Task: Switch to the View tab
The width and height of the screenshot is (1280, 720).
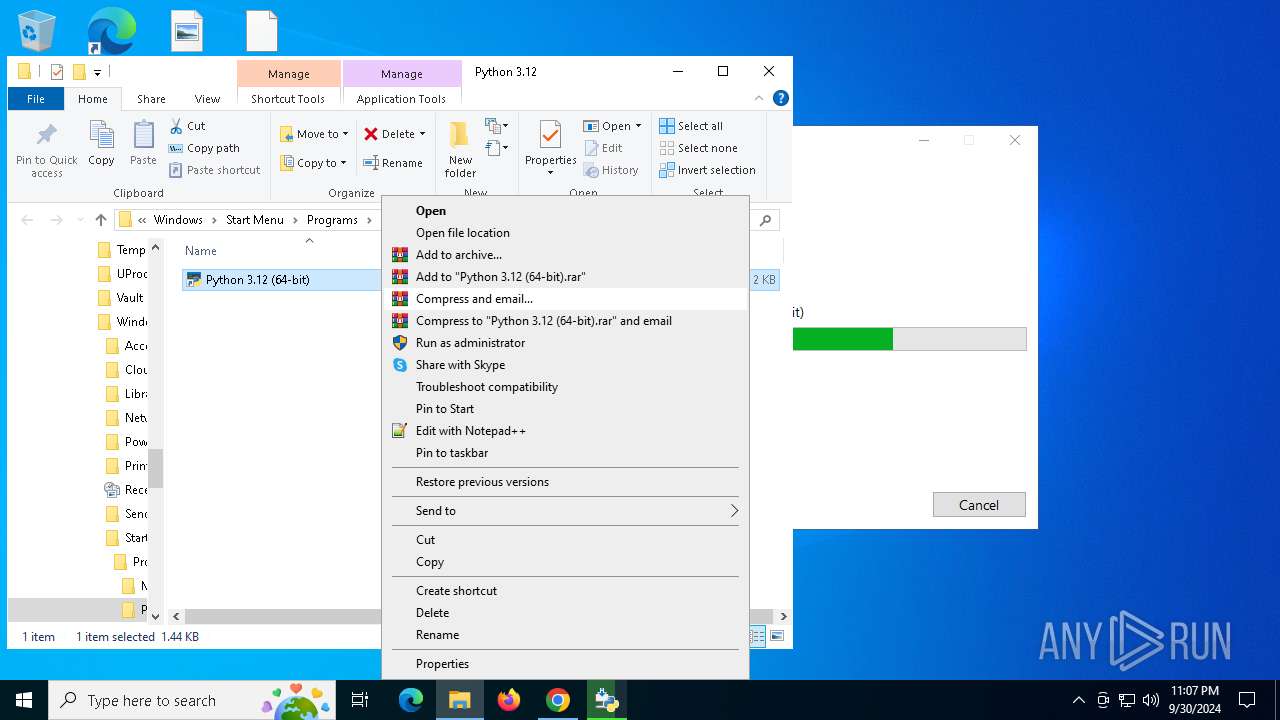Action: (207, 99)
